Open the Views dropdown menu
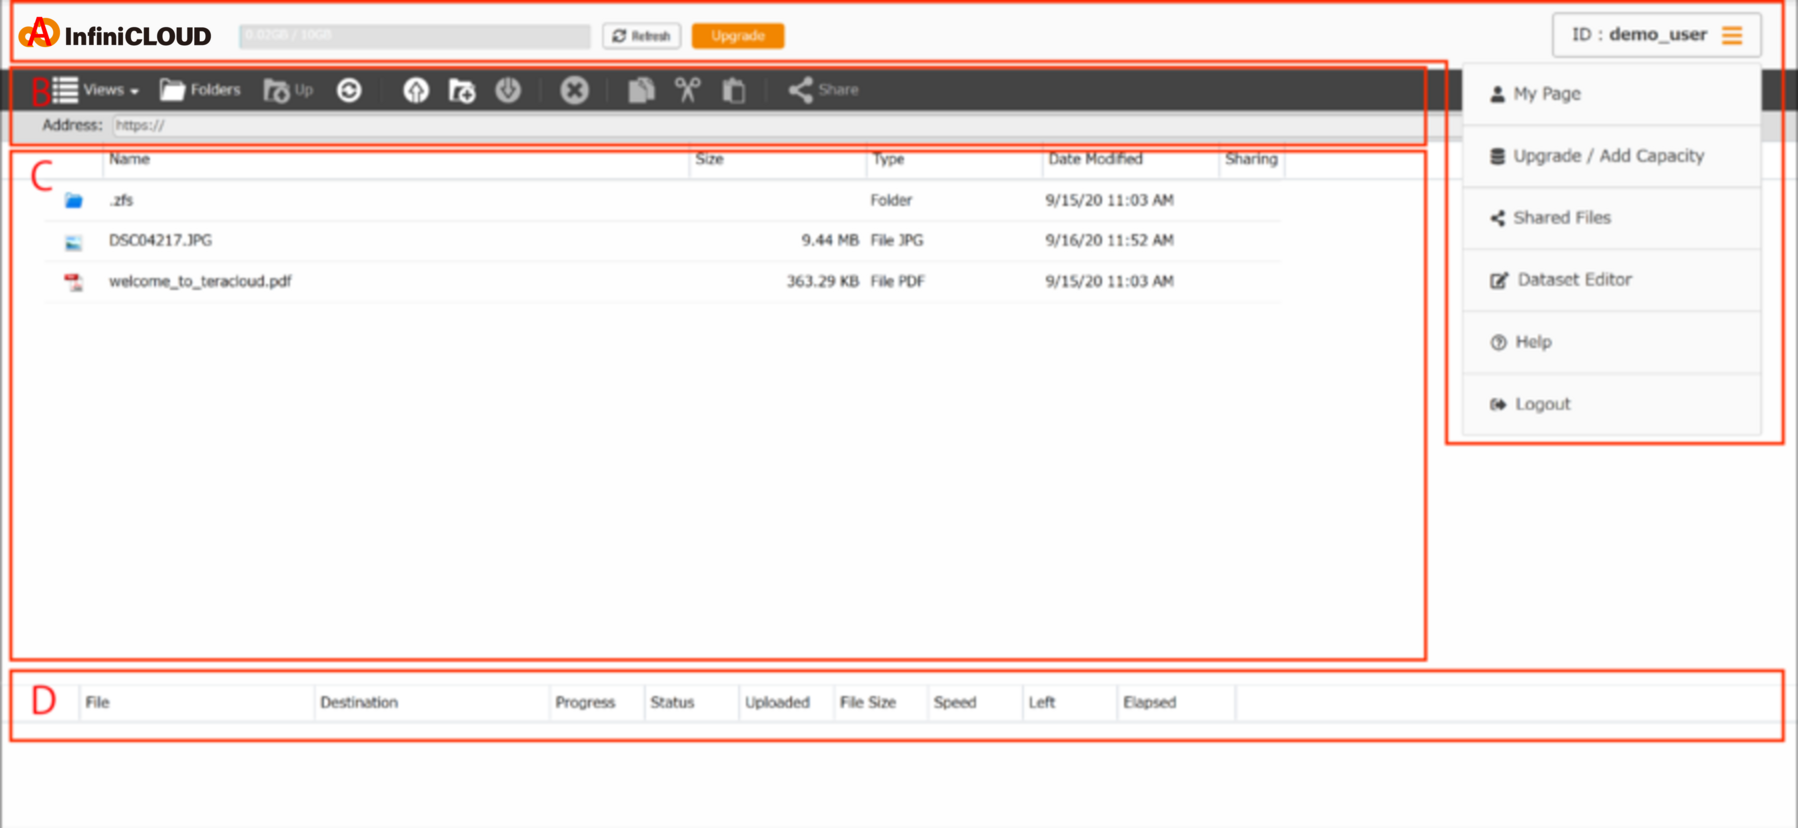 tap(96, 90)
